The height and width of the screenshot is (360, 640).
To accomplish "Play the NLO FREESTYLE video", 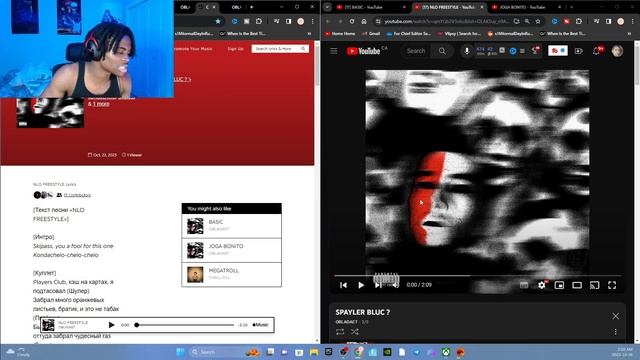I will point(361,285).
